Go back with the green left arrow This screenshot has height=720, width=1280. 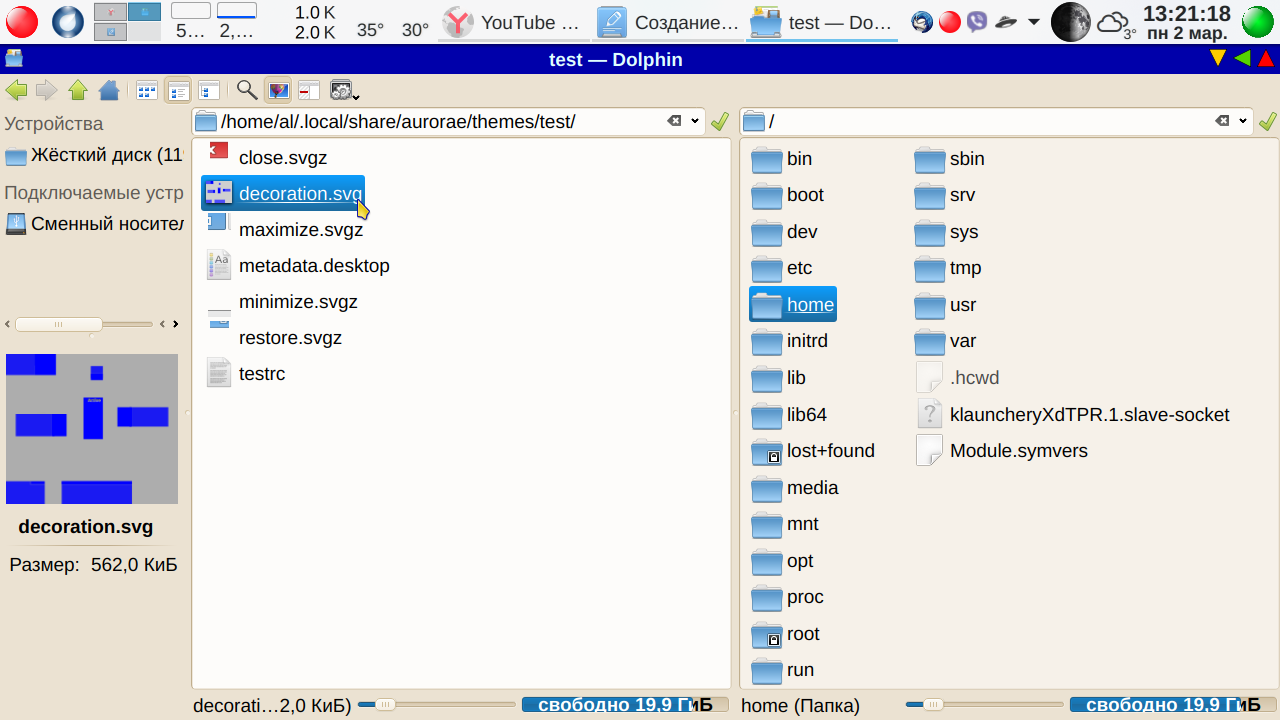pyautogui.click(x=16, y=91)
